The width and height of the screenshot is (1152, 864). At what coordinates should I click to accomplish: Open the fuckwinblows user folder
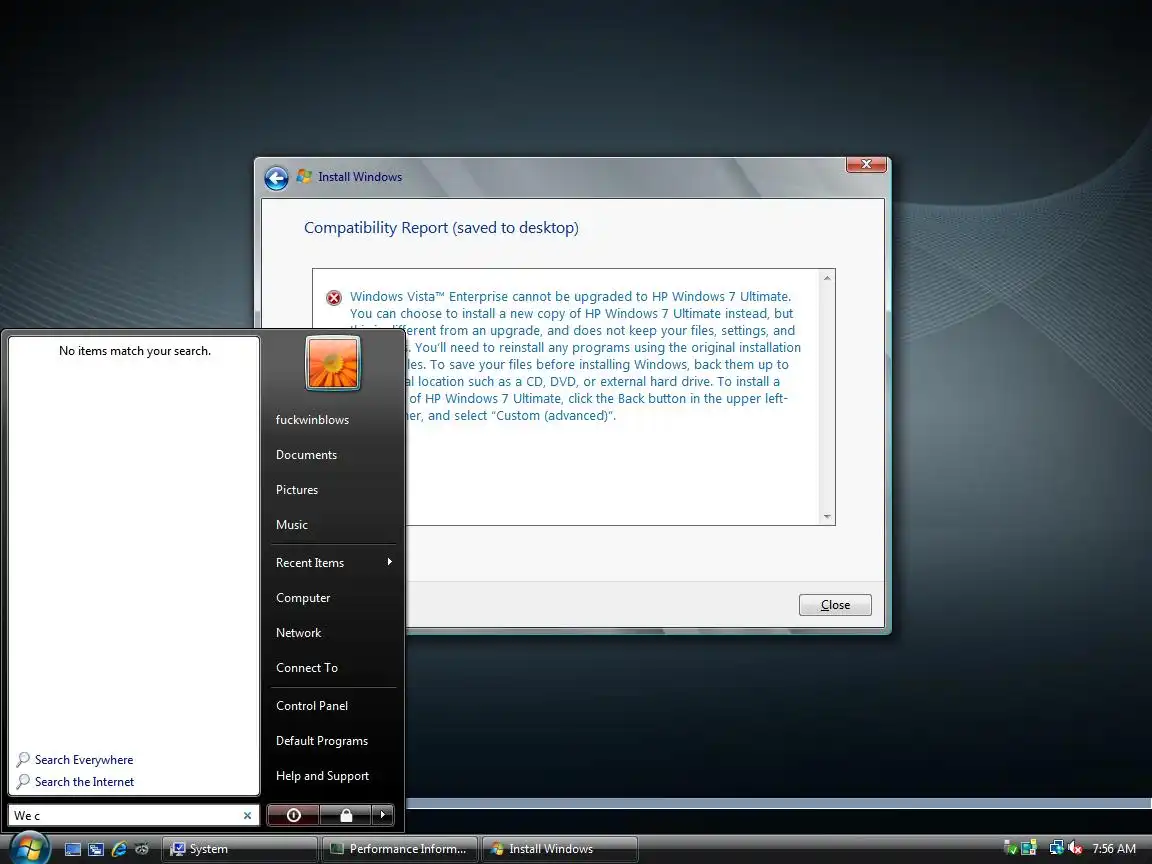(x=312, y=420)
